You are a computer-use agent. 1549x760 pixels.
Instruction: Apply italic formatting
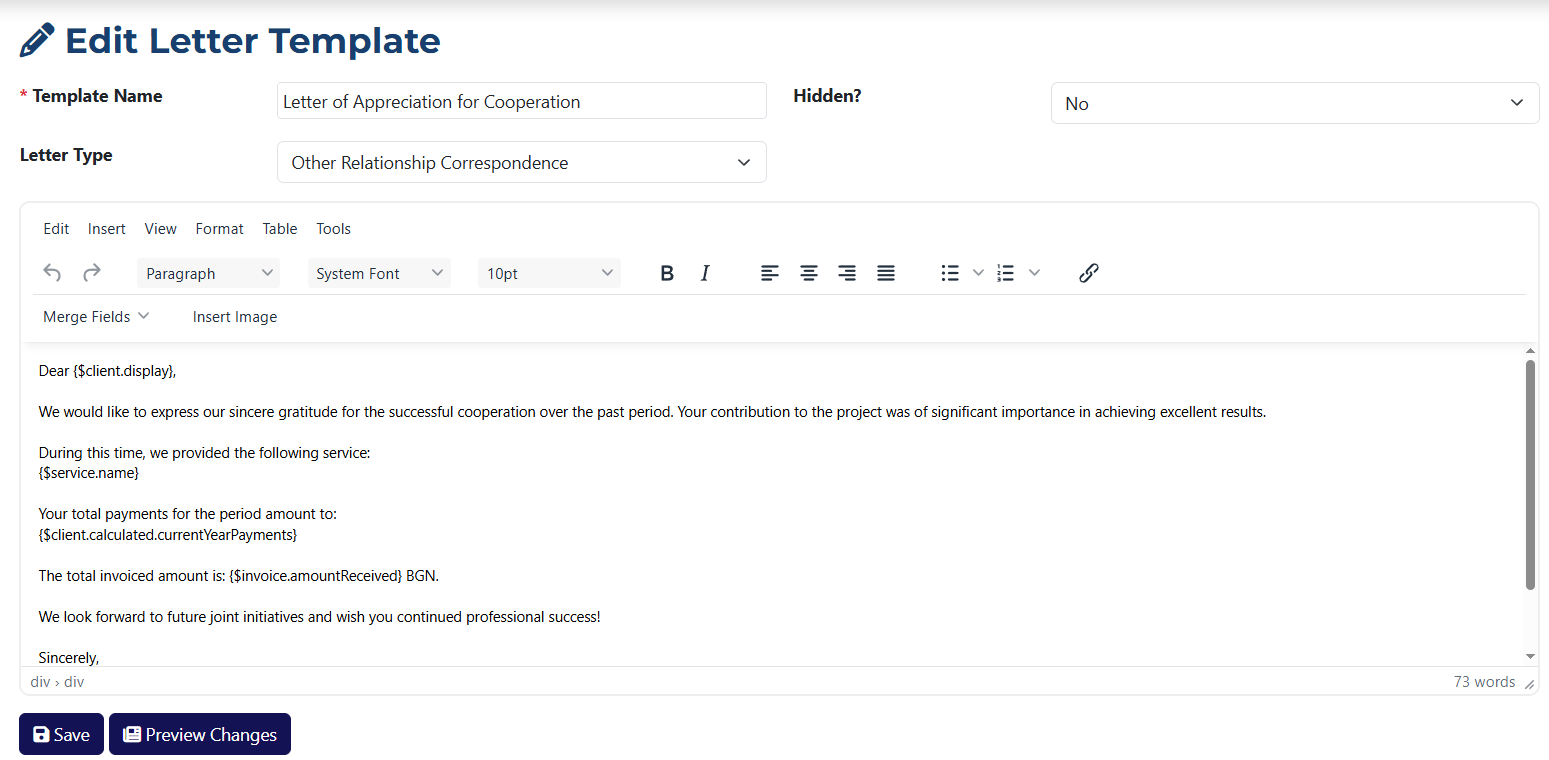pyautogui.click(x=705, y=272)
